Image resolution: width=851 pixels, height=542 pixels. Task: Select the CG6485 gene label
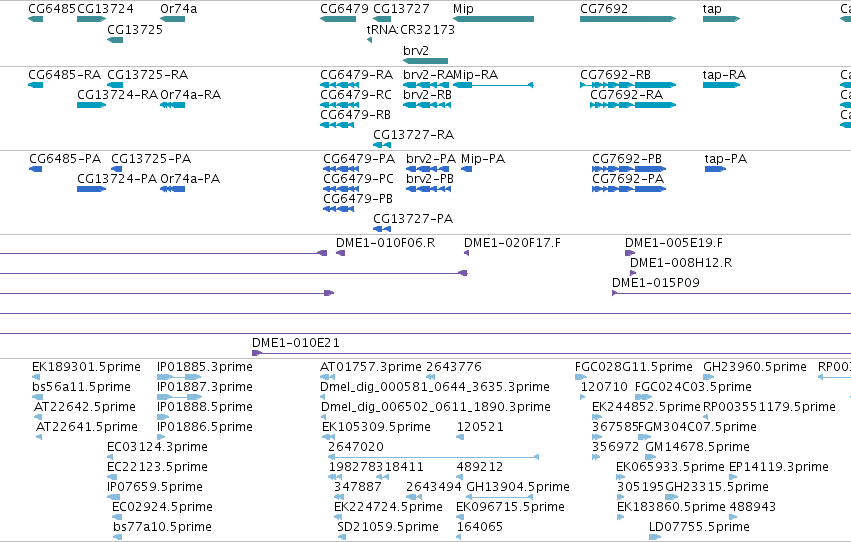click(52, 9)
